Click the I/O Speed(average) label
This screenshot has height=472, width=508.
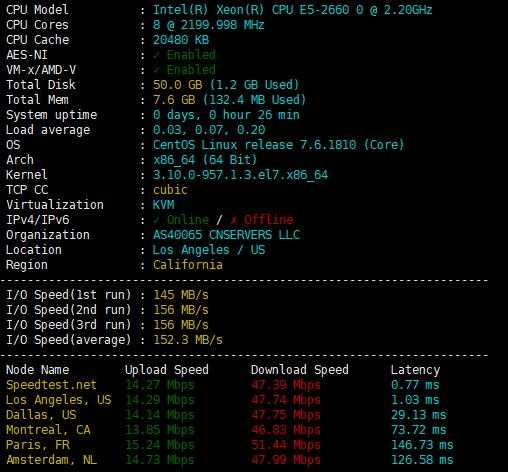[x=69, y=340]
